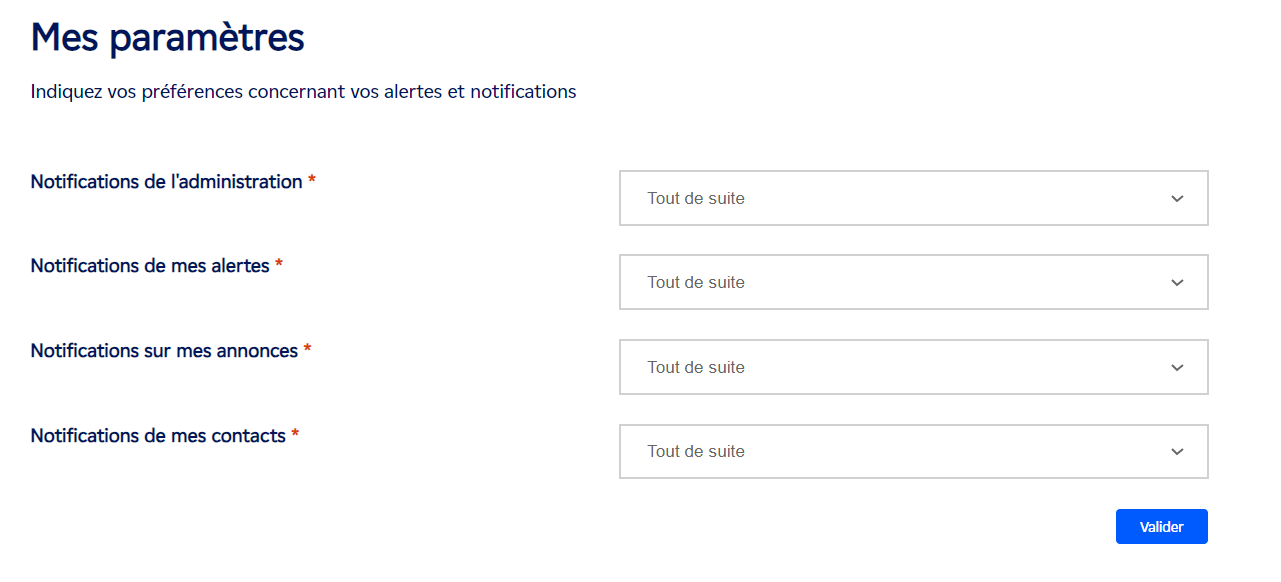
Task: Click the chevron on the alertes notifications dropdown
Action: (x=1178, y=282)
